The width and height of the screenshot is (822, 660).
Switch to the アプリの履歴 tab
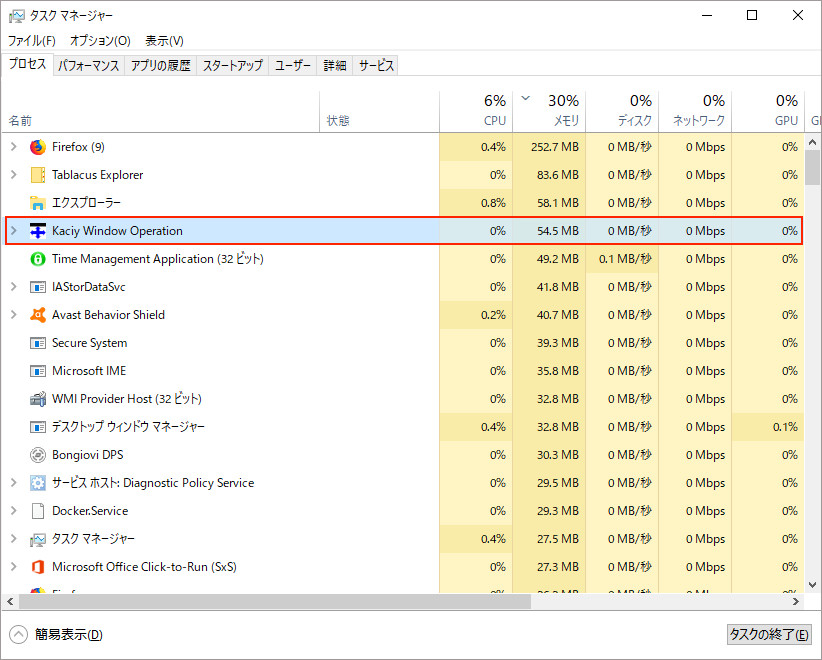(x=160, y=66)
